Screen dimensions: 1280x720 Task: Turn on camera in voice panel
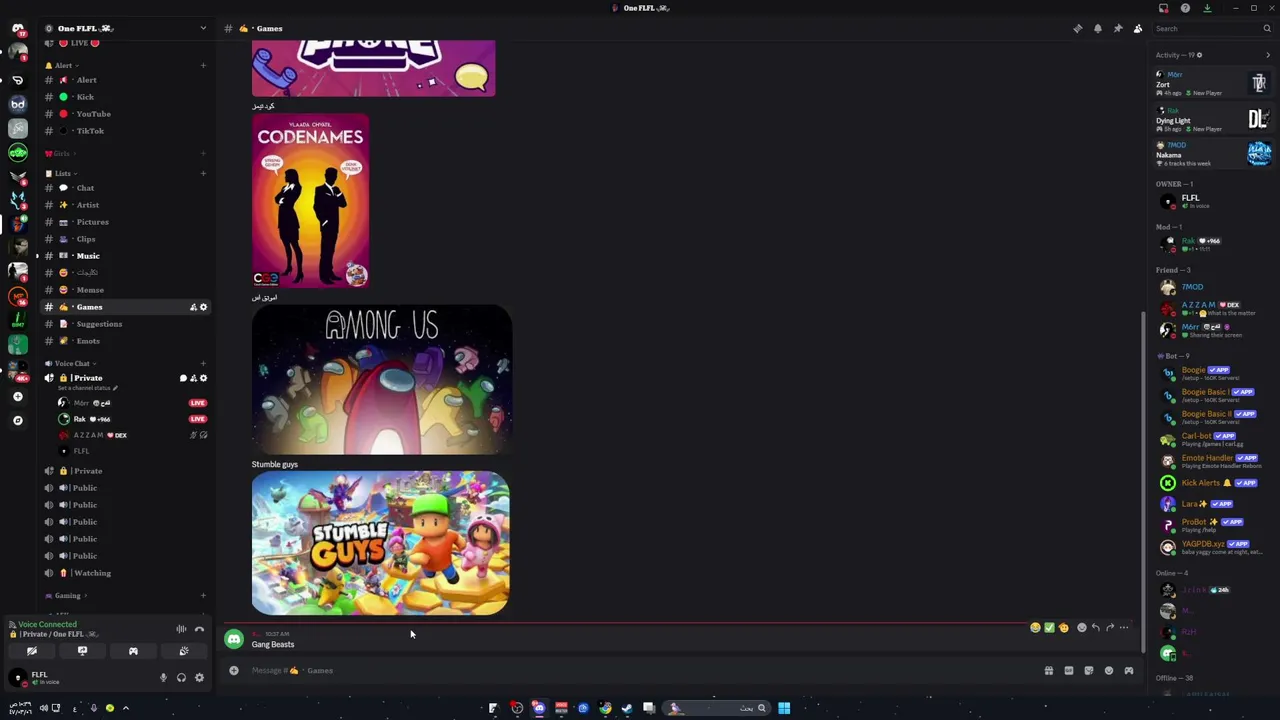pyautogui.click(x=32, y=651)
